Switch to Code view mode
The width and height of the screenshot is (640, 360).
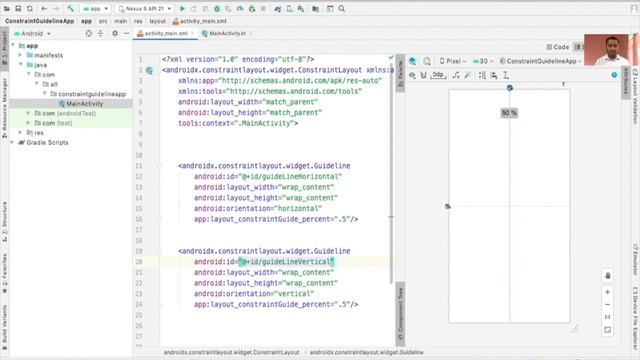coord(558,47)
